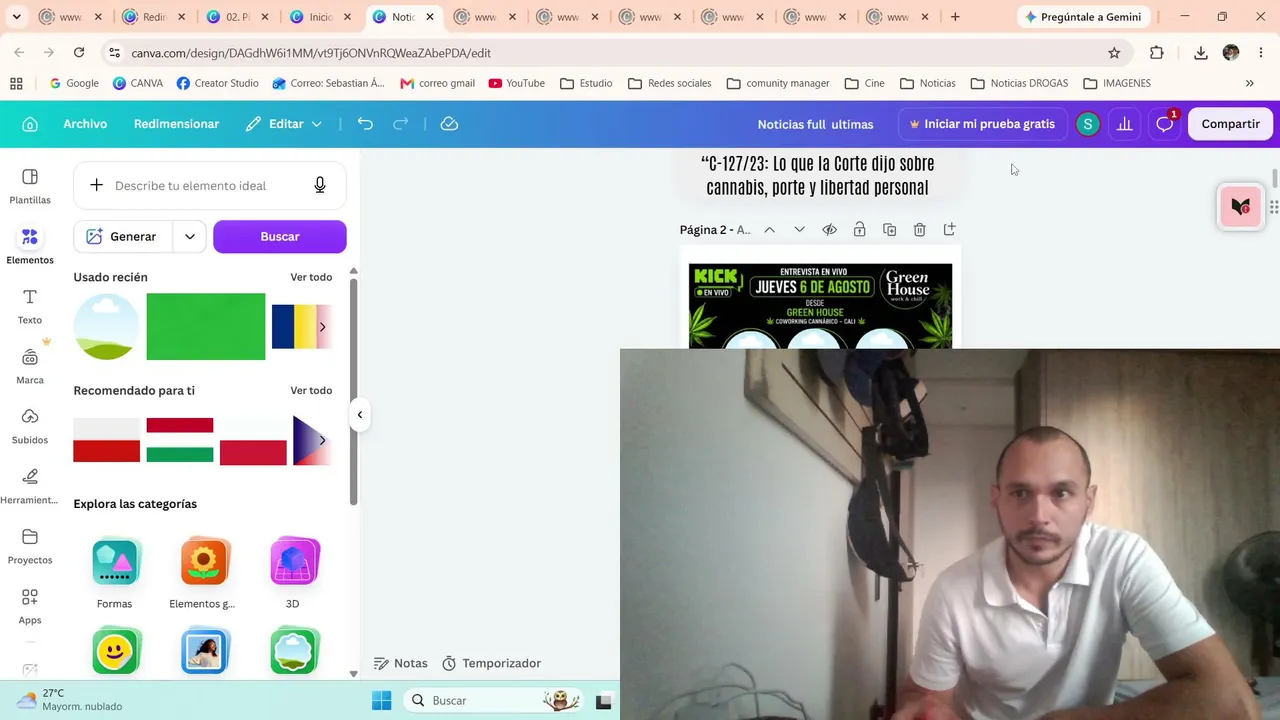Open the Proyectos sidebar panel
Viewport: 1280px width, 720px height.
[x=30, y=546]
